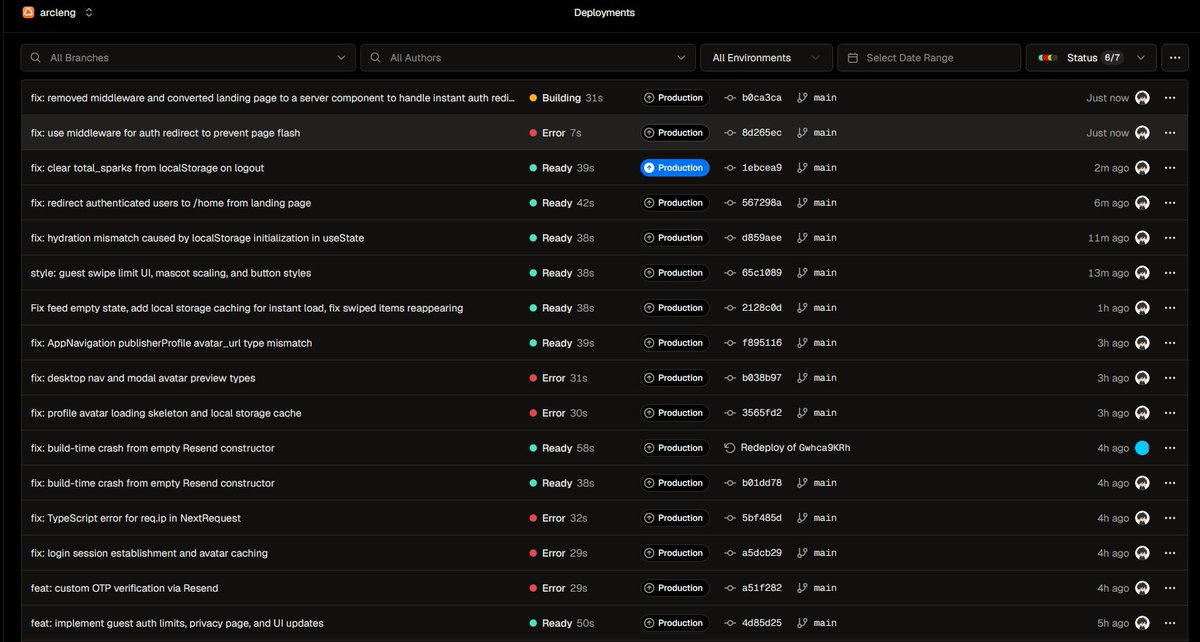Open row menu for 567298a deployment
This screenshot has width=1200, height=642.
coord(1170,203)
